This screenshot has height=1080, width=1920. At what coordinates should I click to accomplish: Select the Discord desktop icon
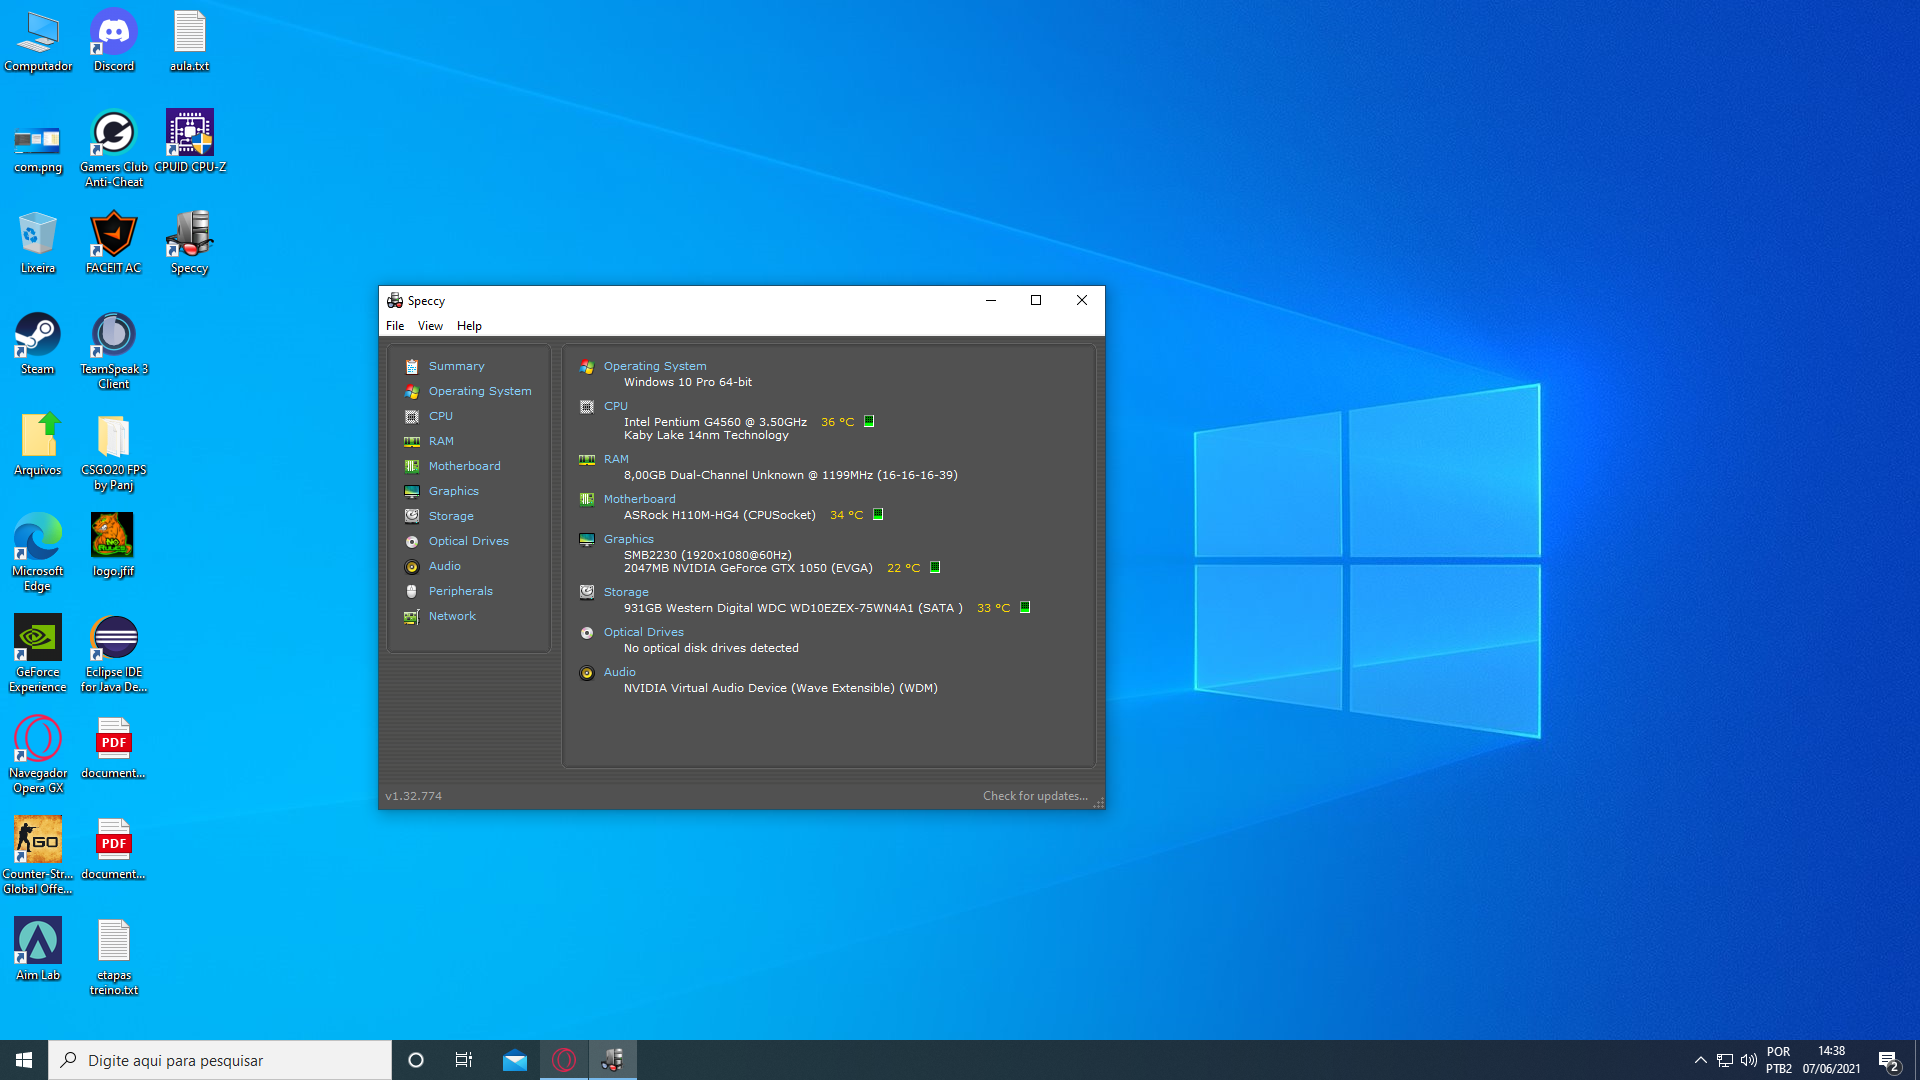click(114, 42)
